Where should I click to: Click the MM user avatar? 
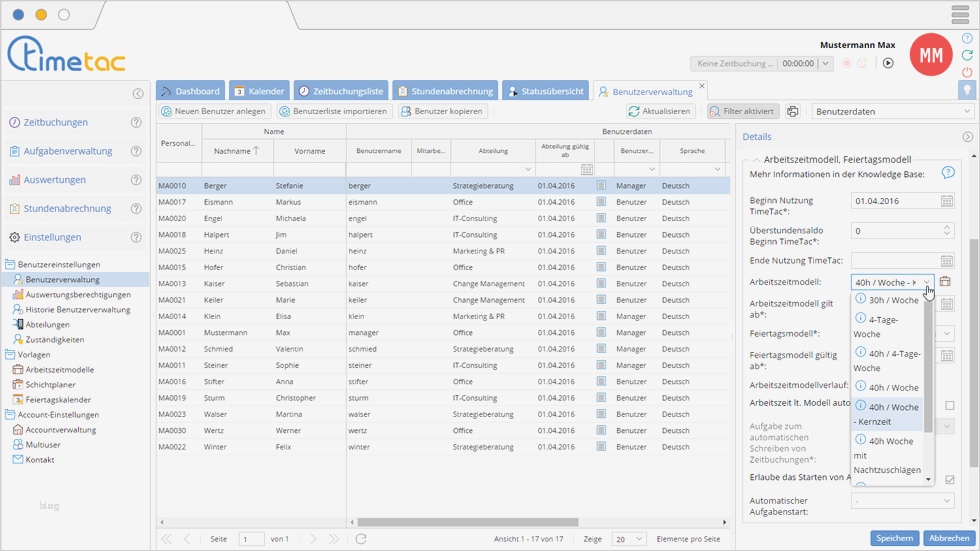931,55
